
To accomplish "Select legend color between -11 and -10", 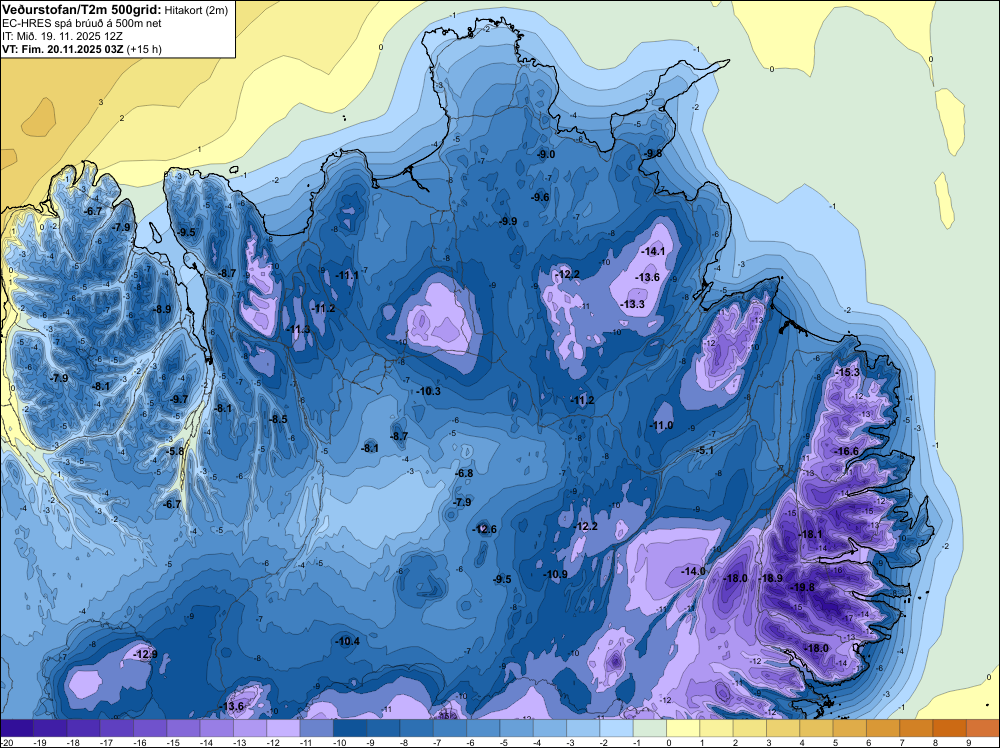I will click(x=316, y=728).
